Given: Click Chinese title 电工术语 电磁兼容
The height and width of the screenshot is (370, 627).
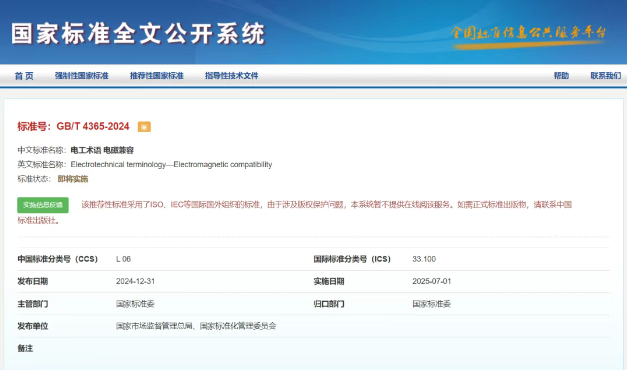Looking at the screenshot, I should 102,150.
